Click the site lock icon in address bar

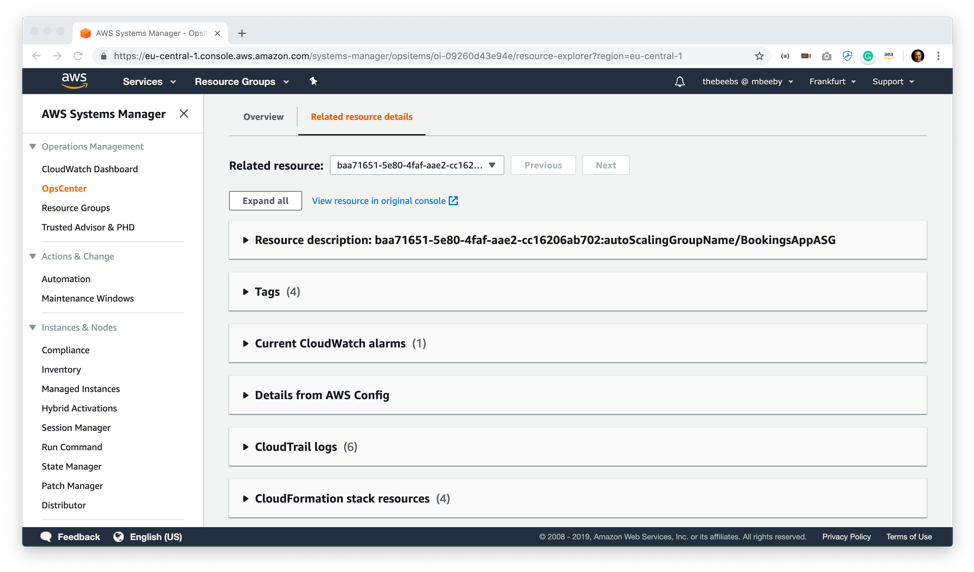(x=104, y=56)
